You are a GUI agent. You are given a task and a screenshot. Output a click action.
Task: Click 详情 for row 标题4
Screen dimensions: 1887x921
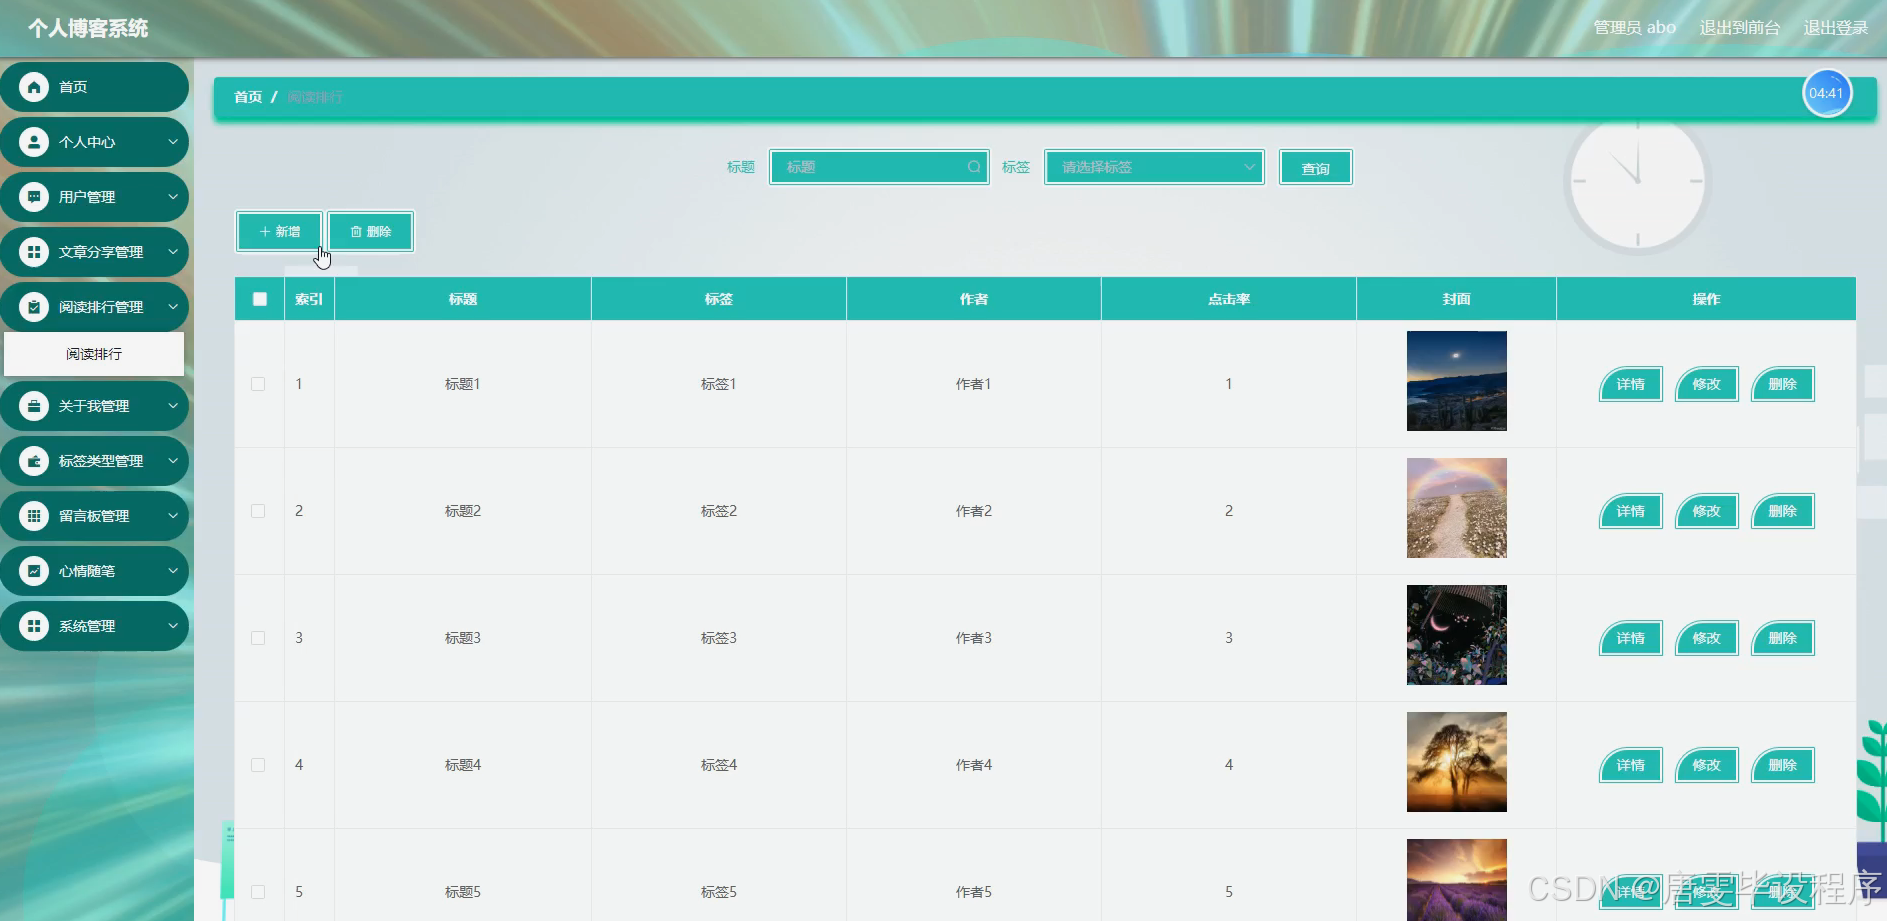tap(1630, 765)
